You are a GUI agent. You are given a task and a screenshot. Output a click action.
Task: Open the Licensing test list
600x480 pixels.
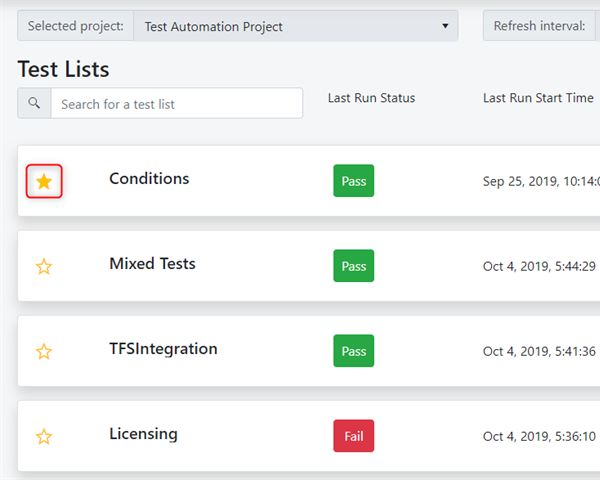coord(143,434)
